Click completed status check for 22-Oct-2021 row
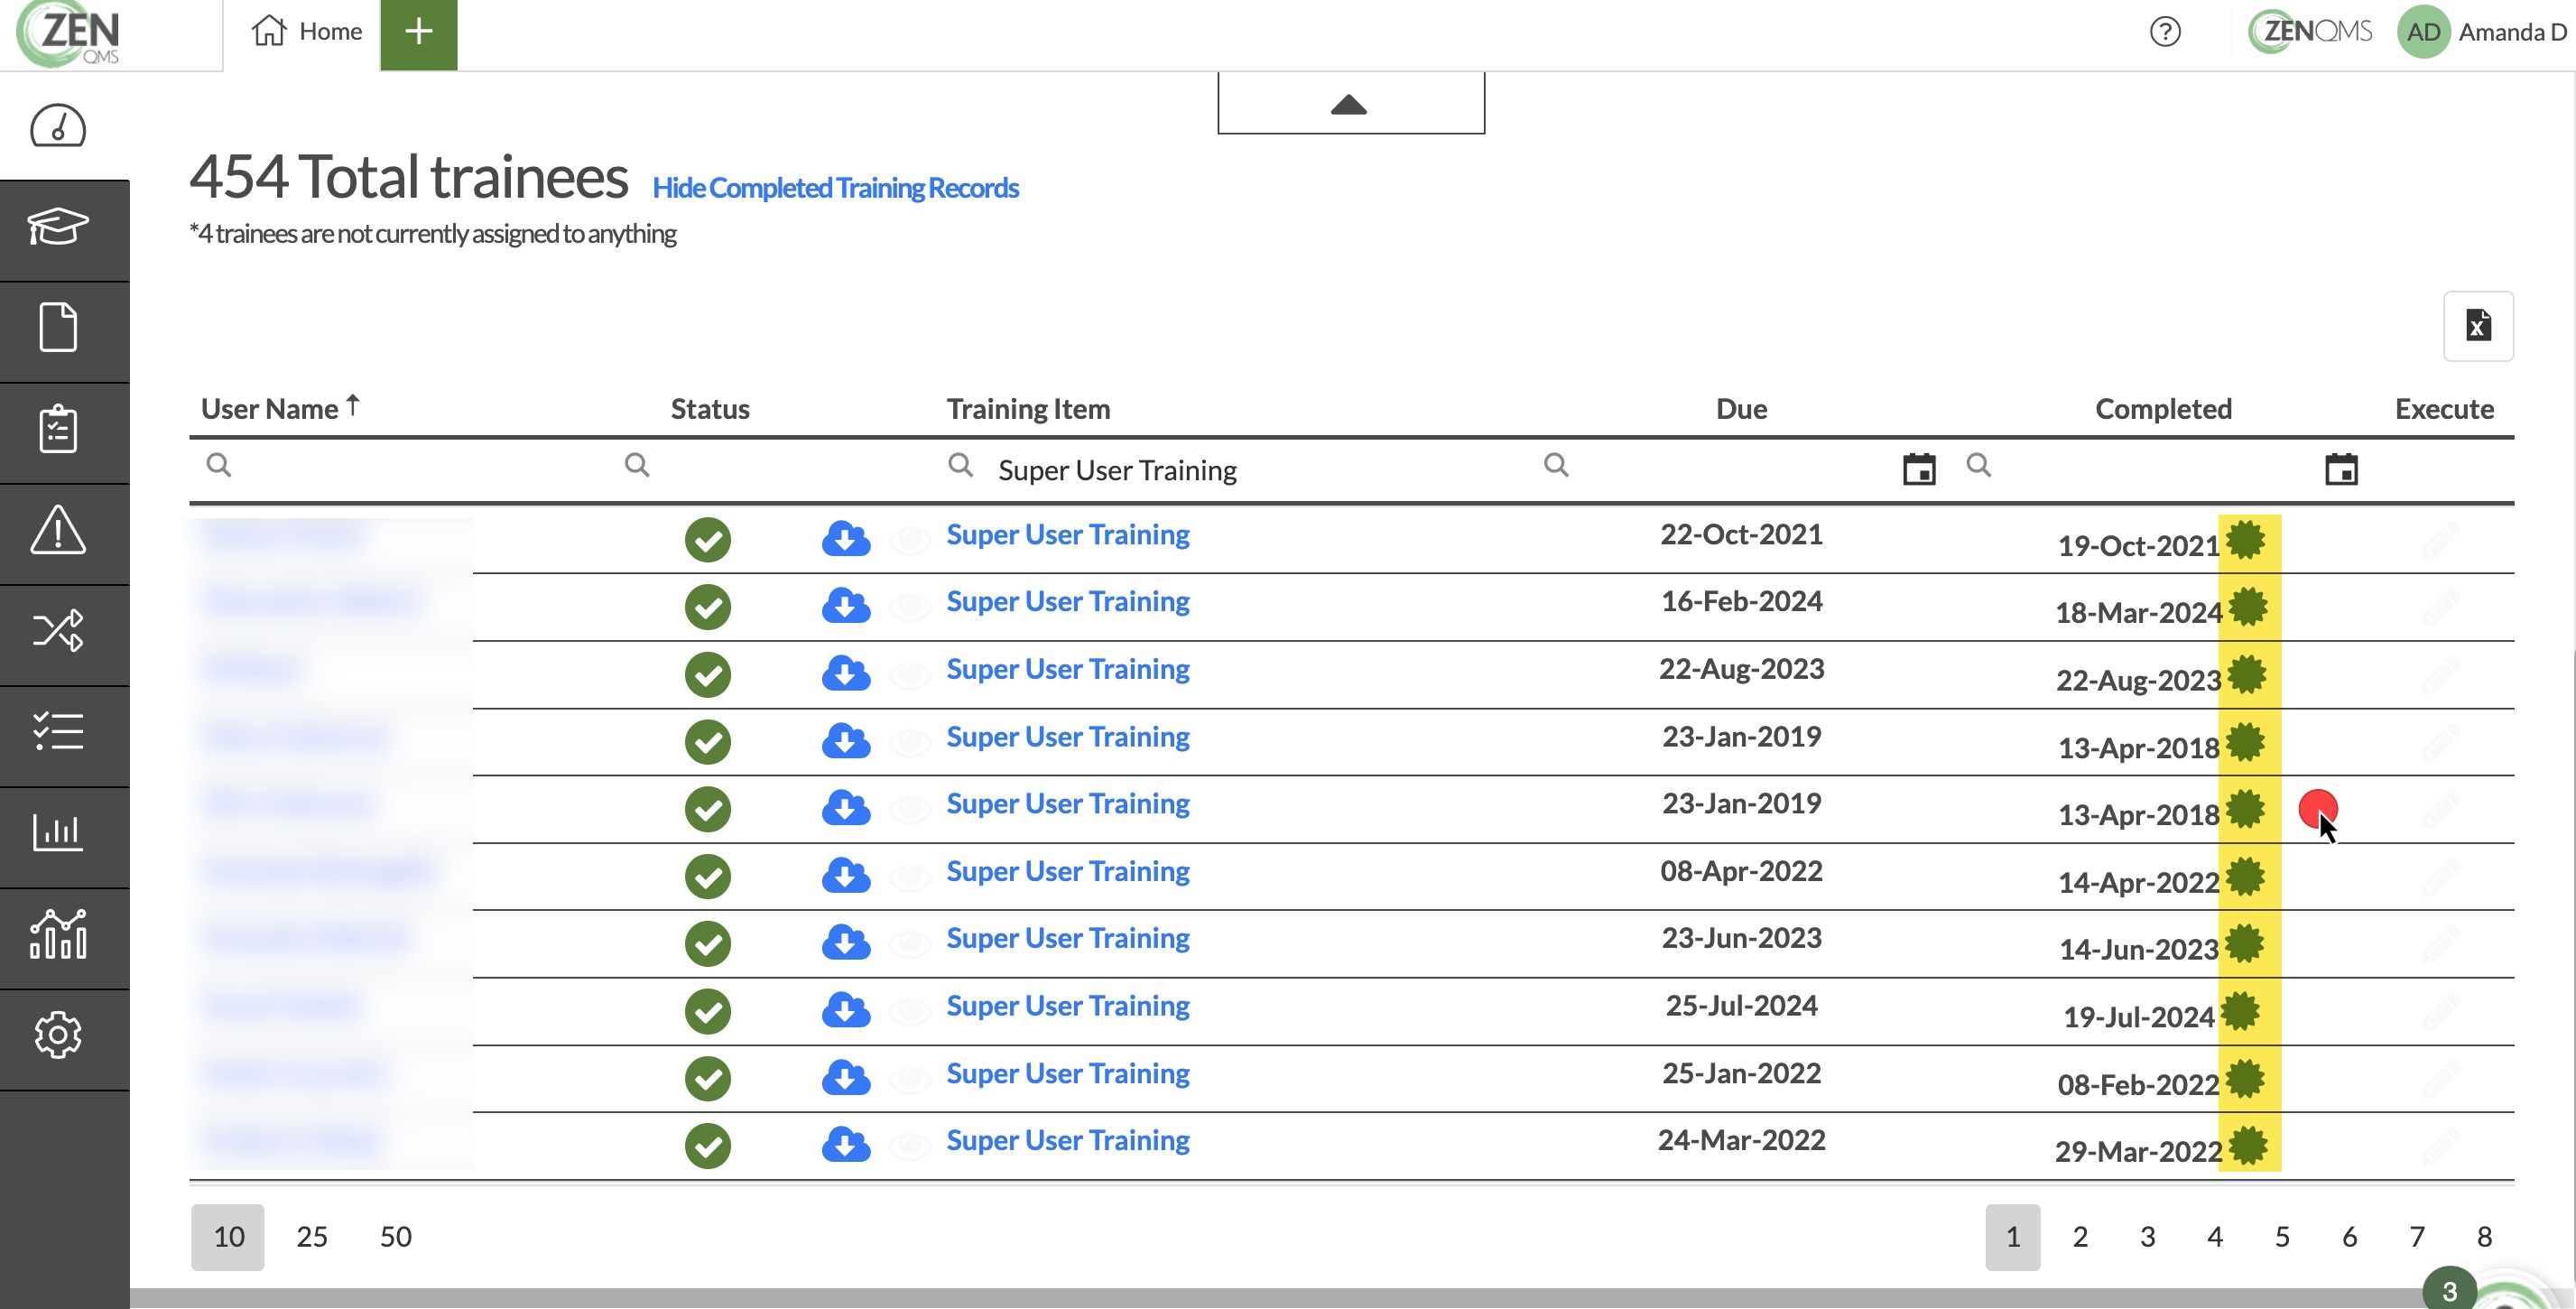Screen dimensions: 2576x1309 click(708, 540)
